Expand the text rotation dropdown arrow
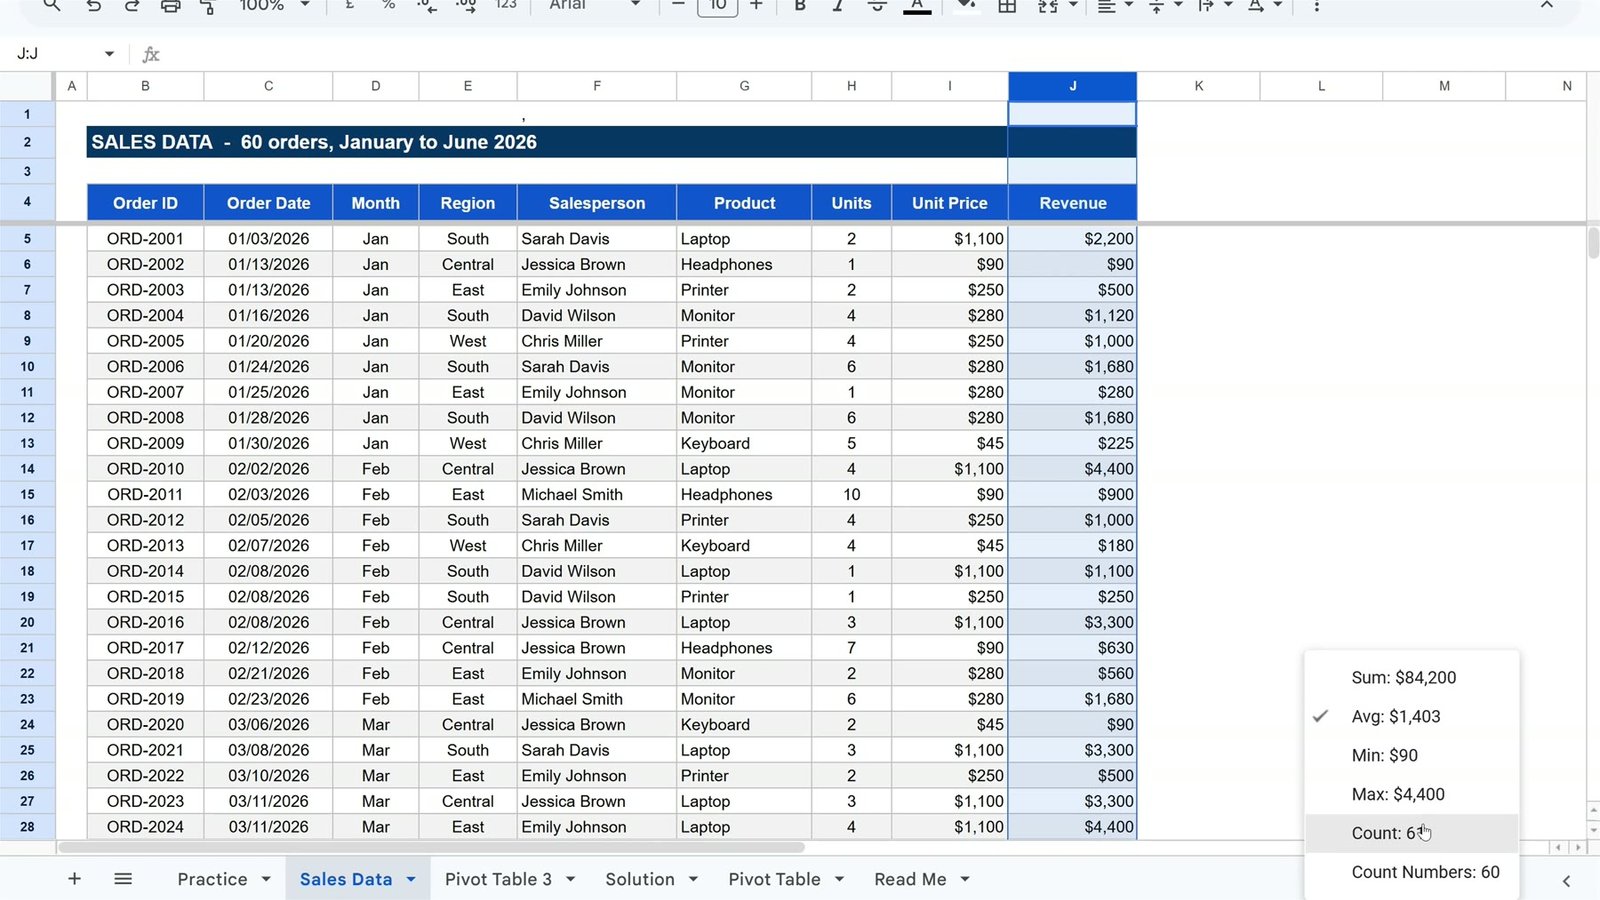Viewport: 1600px width, 900px height. tap(1278, 5)
